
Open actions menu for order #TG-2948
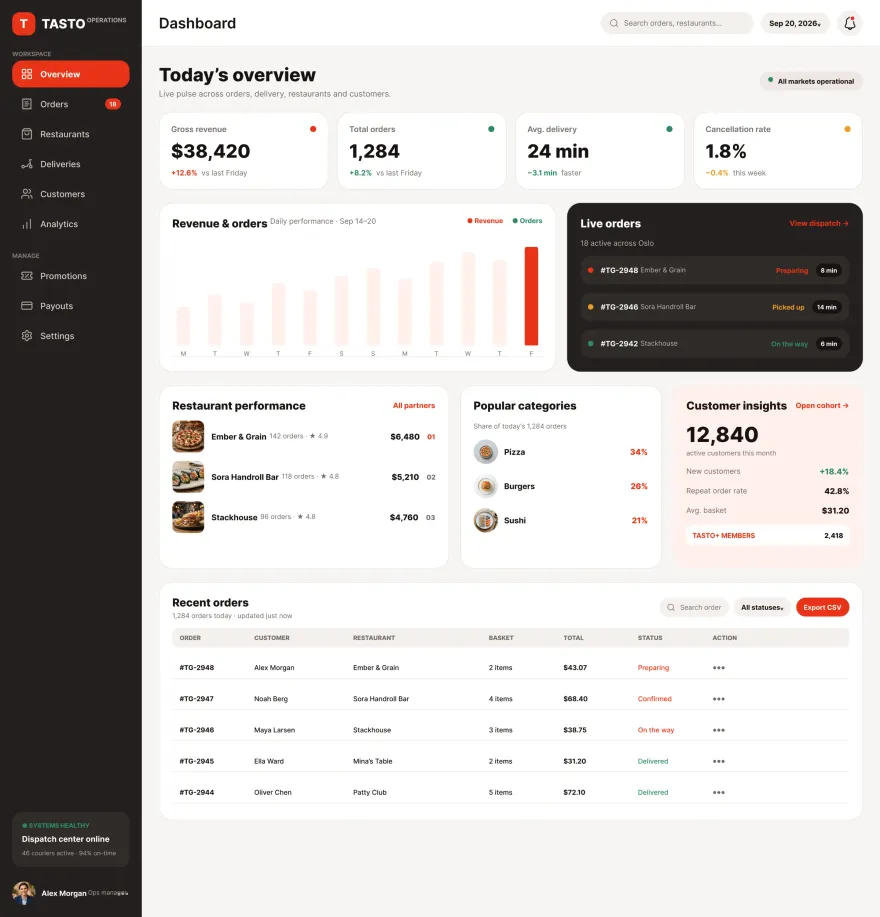tap(719, 668)
